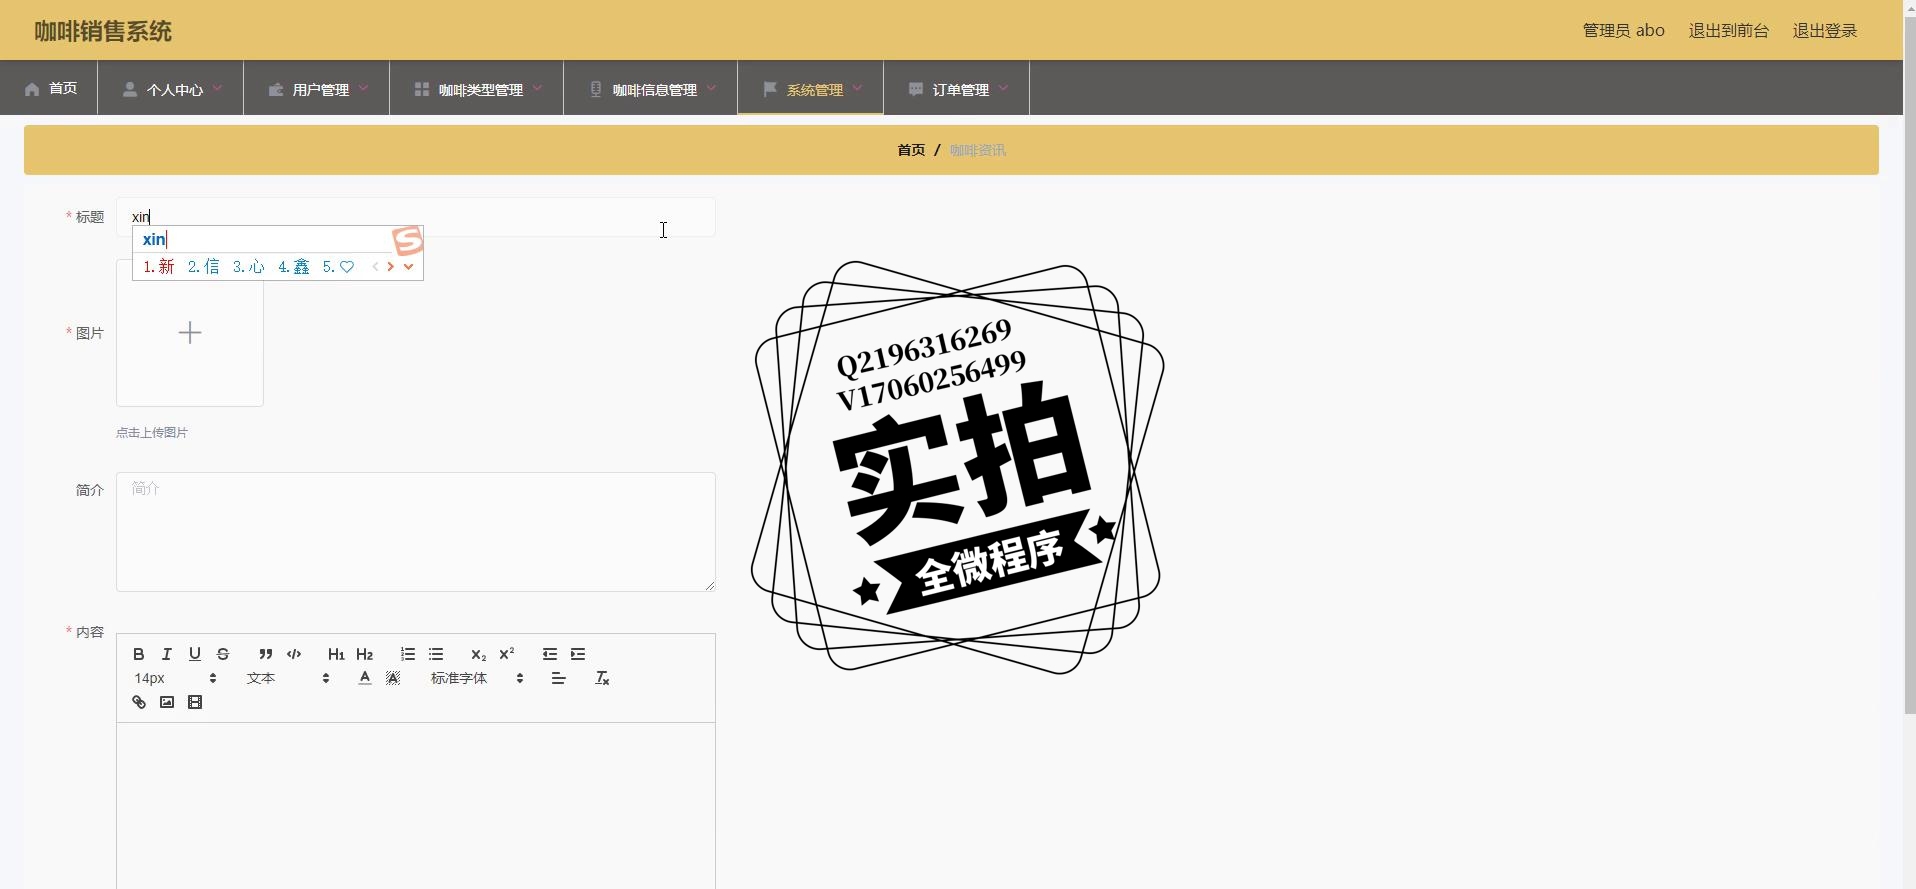Click the Sogou input method logo
Screen dimensions: 1916x889
[408, 240]
